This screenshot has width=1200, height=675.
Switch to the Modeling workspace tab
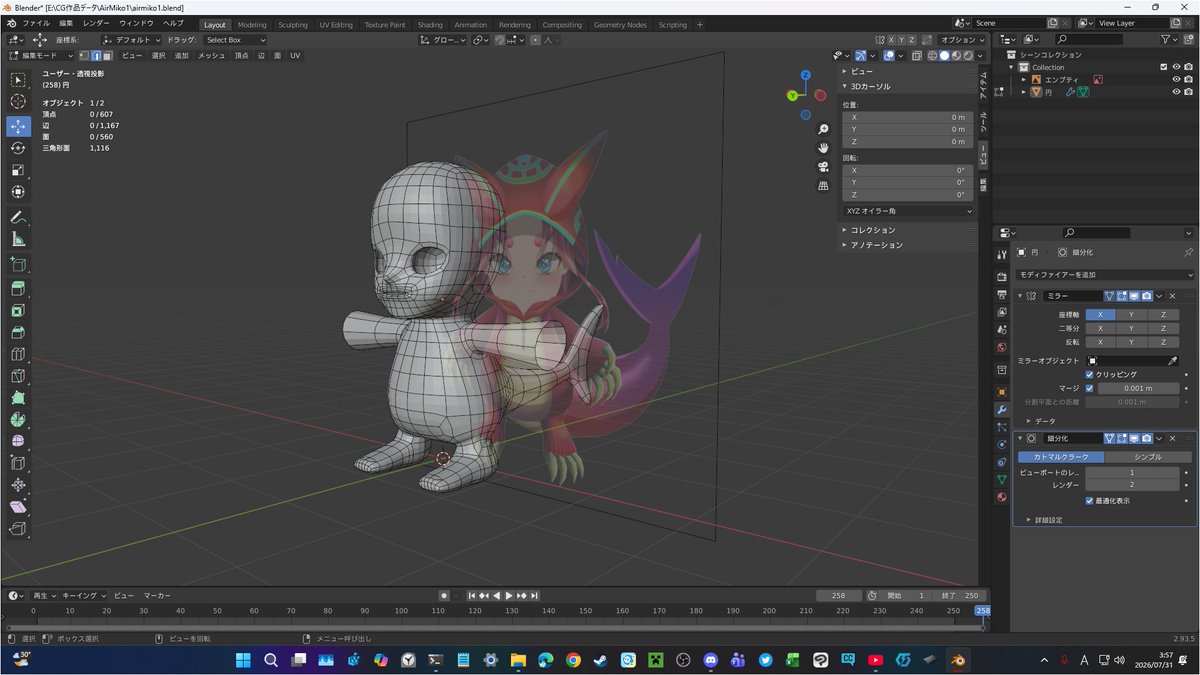[252, 24]
